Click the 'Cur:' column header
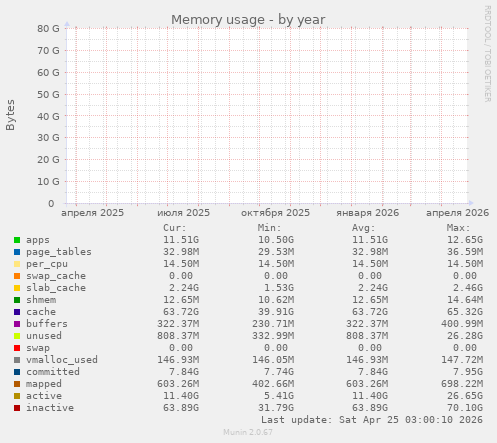The width and height of the screenshot is (497, 443). (175, 228)
